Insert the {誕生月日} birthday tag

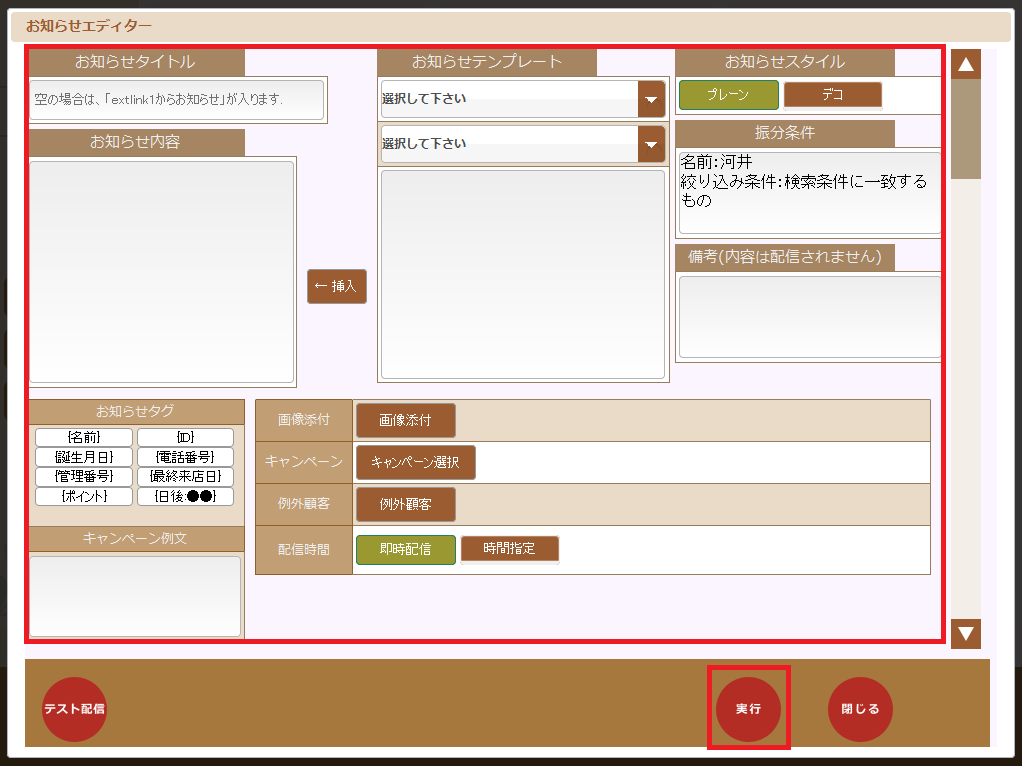[83, 457]
